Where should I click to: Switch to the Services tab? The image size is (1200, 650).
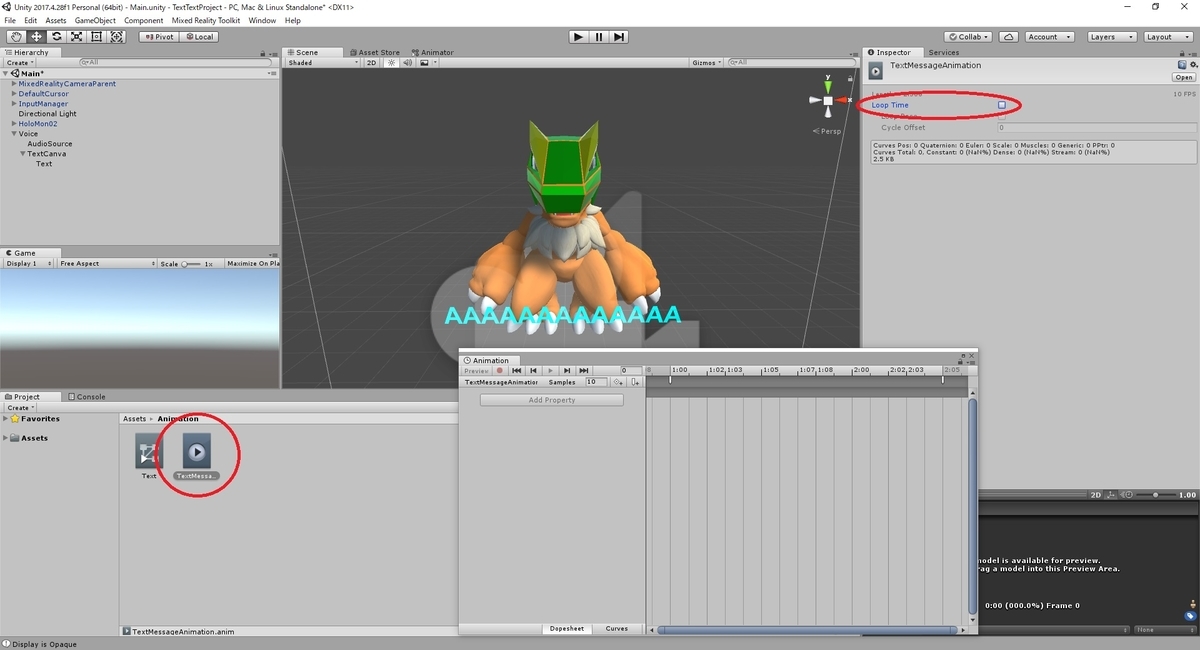point(943,52)
